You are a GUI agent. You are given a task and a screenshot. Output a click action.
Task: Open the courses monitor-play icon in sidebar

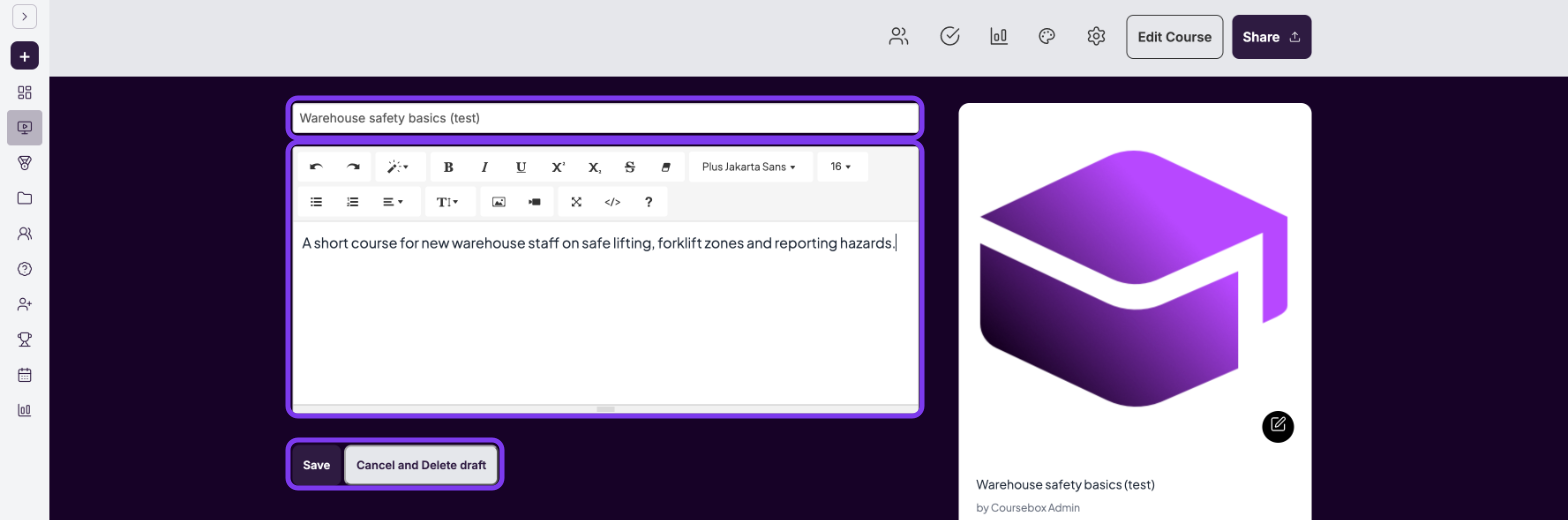coord(24,128)
